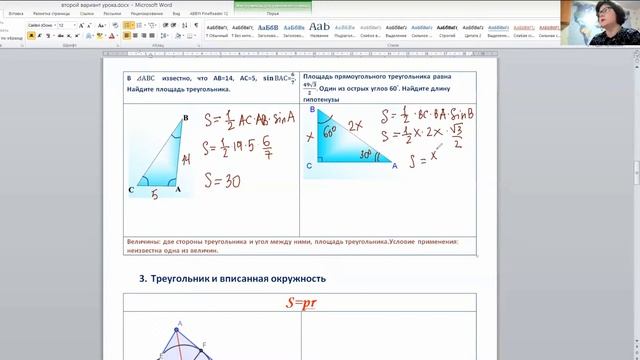Click the text 'Найдите площадь треугольника.'
The width and height of the screenshot is (640, 360).
tap(178, 89)
